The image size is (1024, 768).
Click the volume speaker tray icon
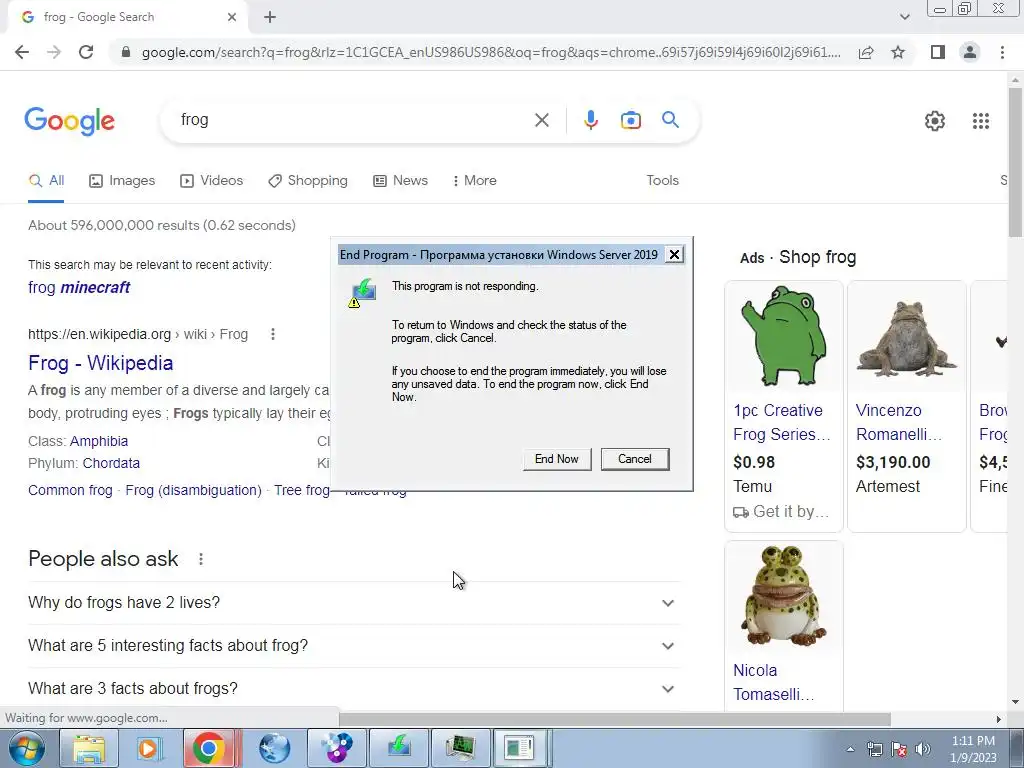(x=922, y=749)
